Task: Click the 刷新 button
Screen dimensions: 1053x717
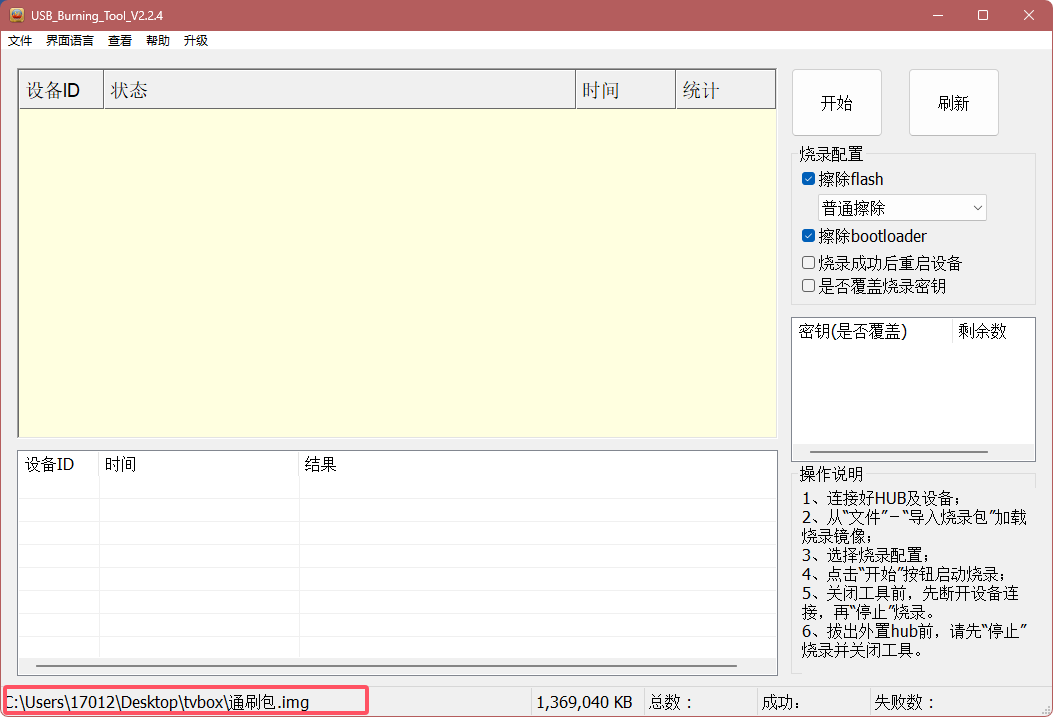Action: 953,103
